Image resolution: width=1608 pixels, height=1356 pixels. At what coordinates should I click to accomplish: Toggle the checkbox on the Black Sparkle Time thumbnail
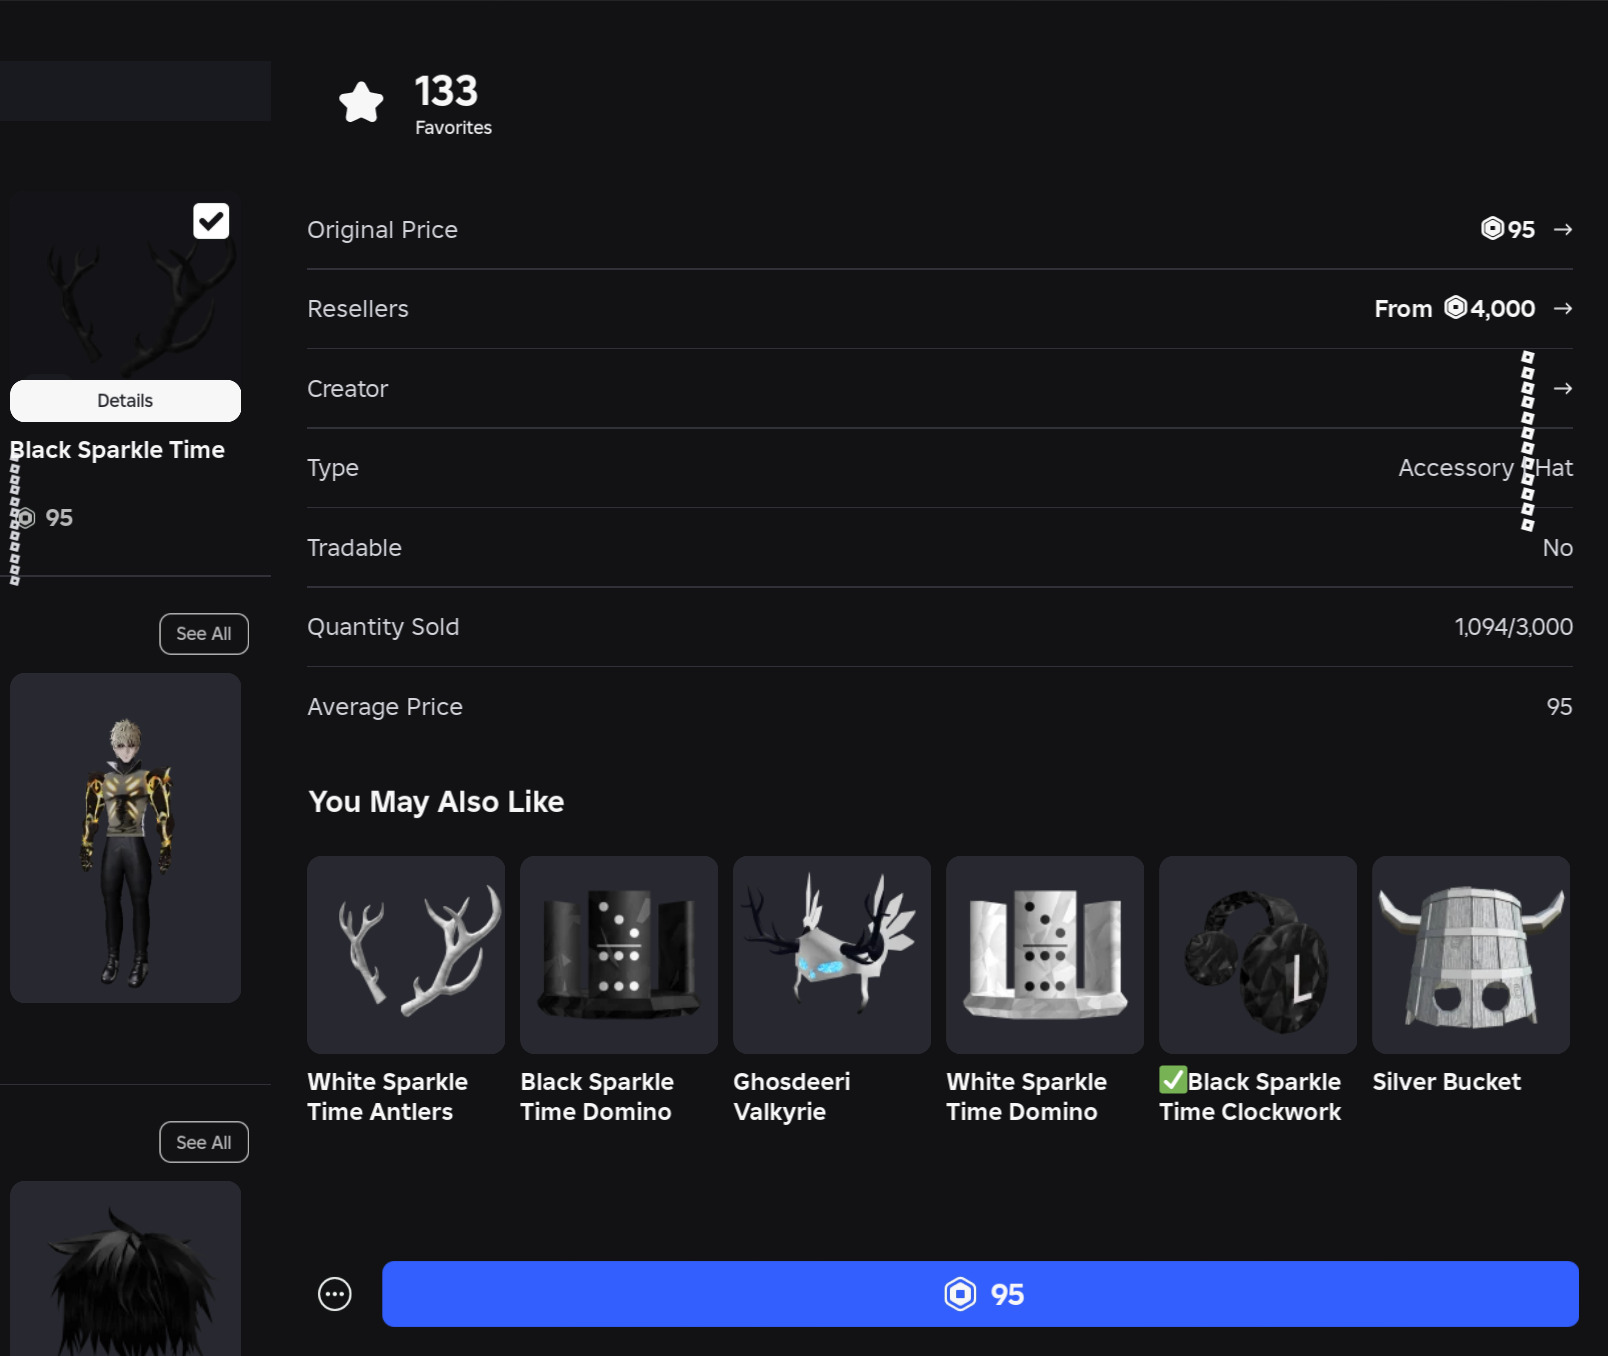(x=210, y=221)
